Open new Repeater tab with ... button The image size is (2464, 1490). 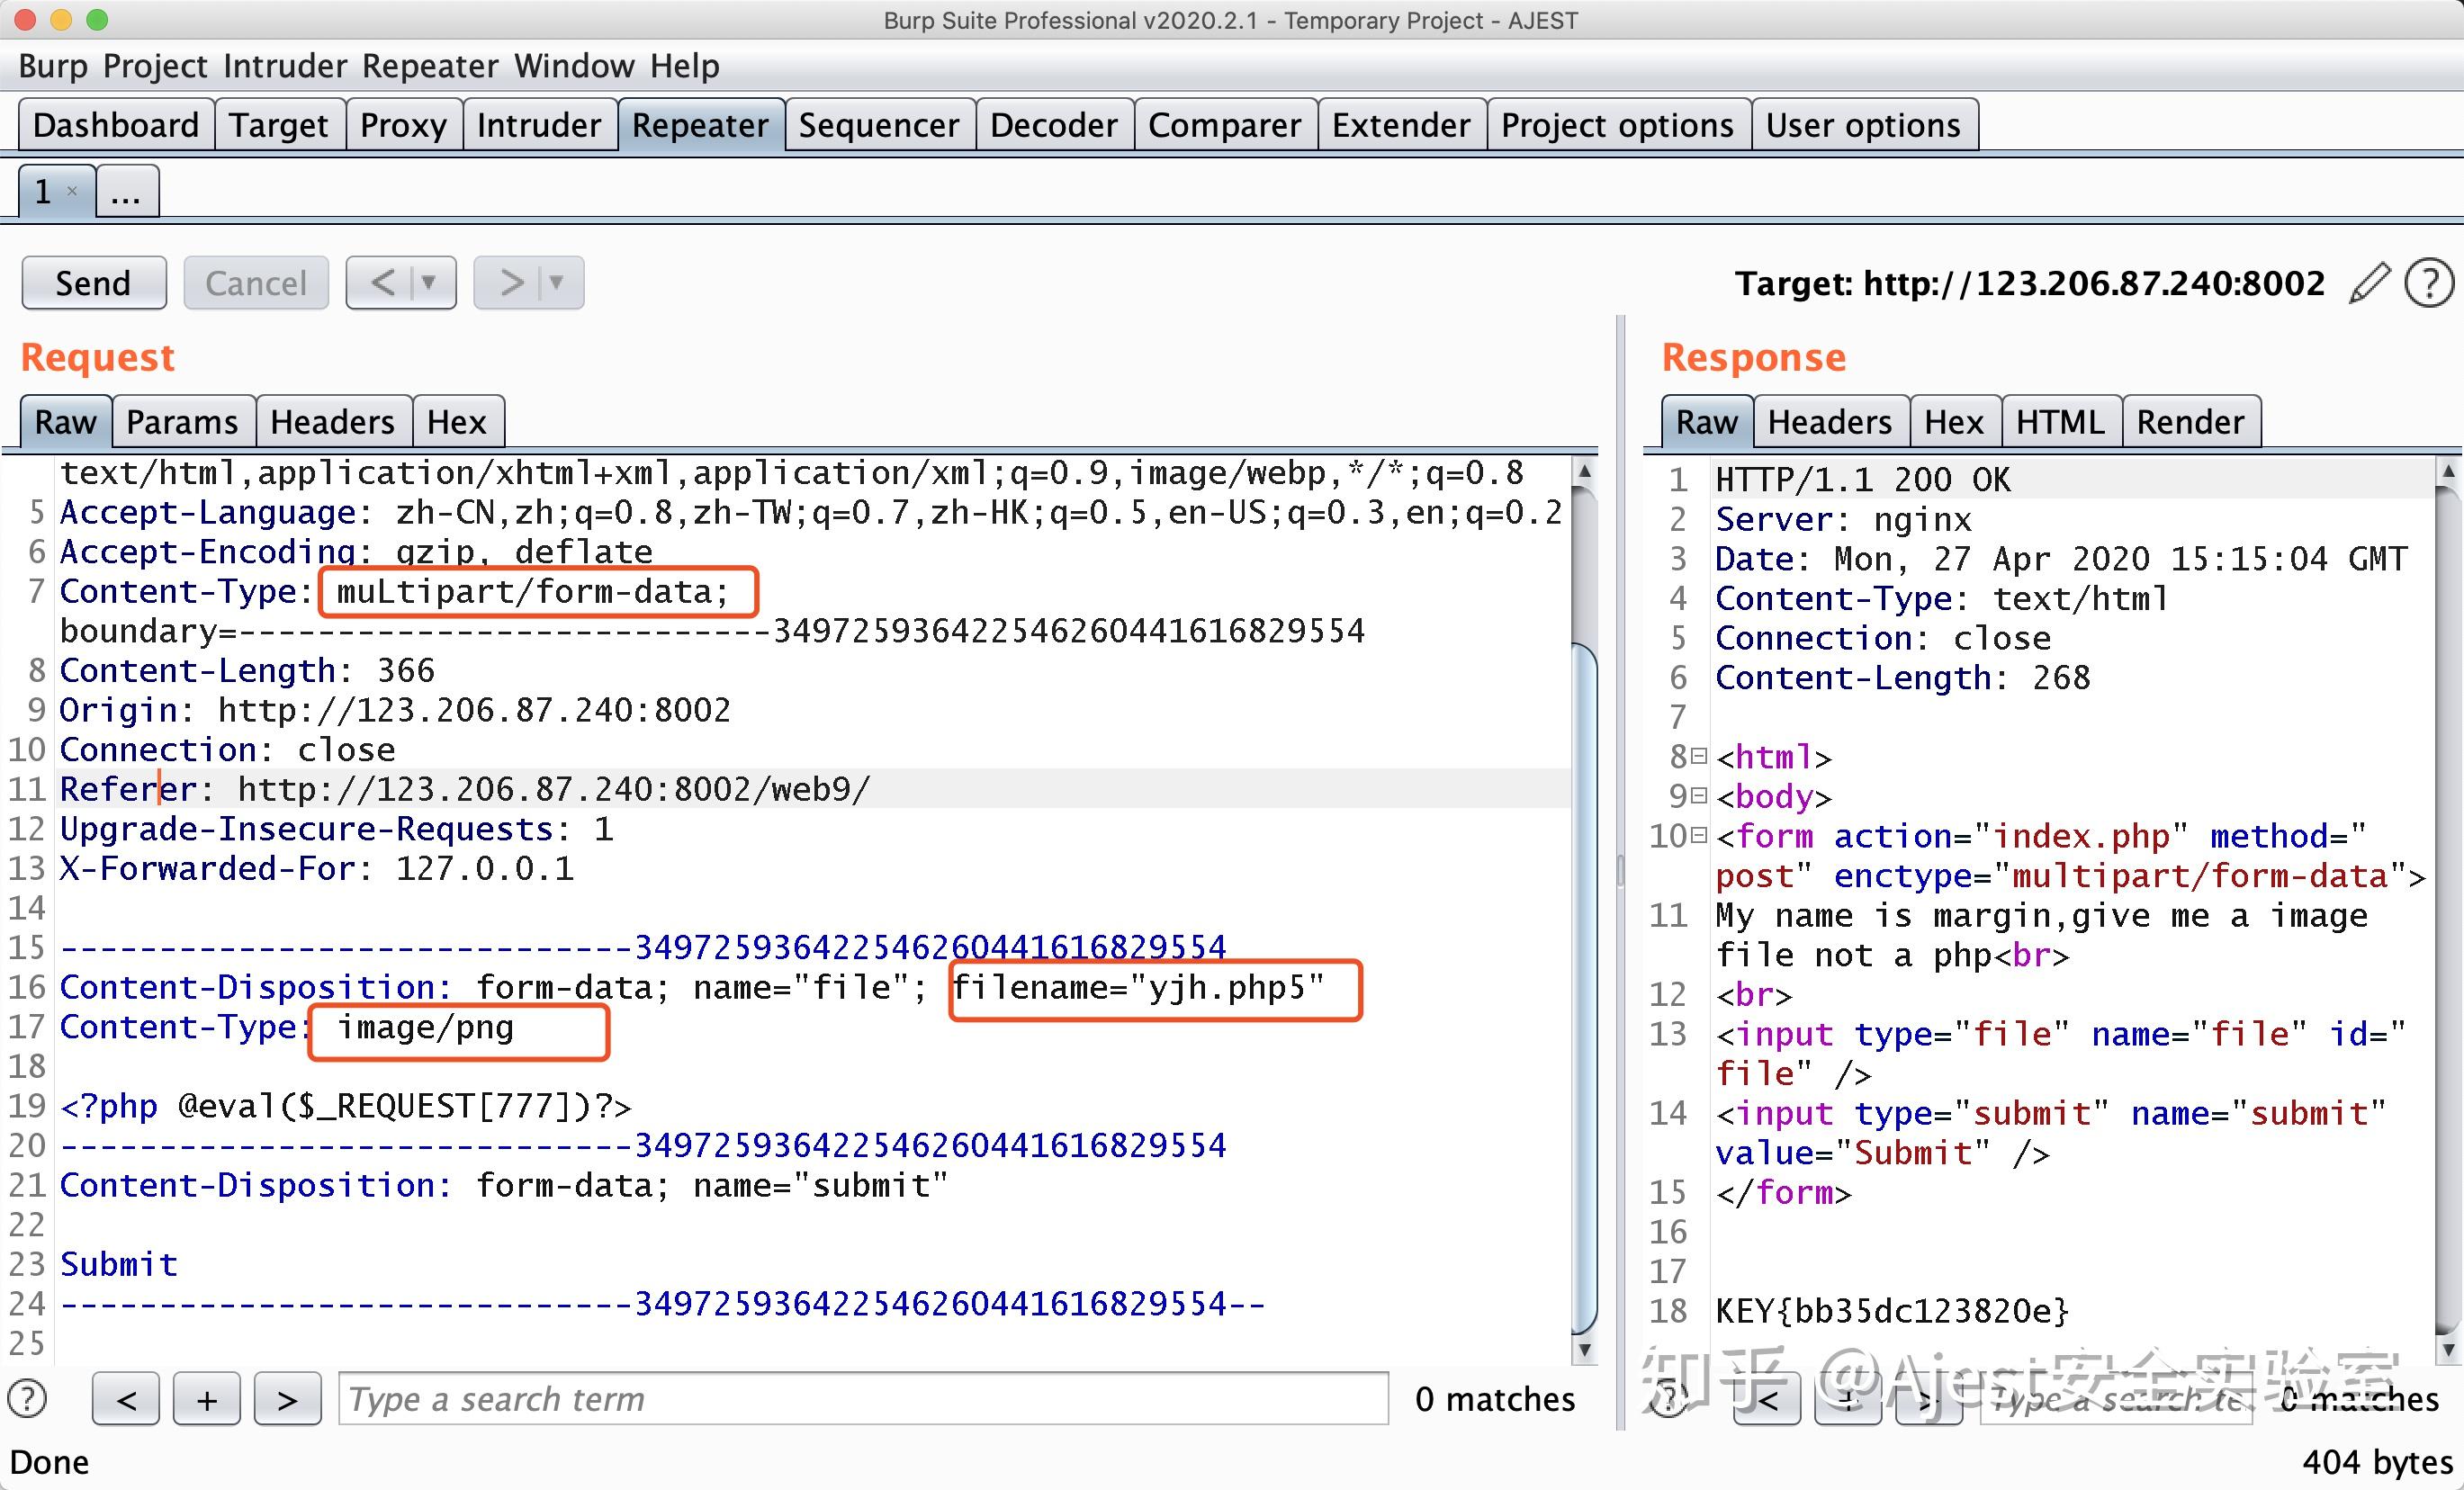(126, 191)
